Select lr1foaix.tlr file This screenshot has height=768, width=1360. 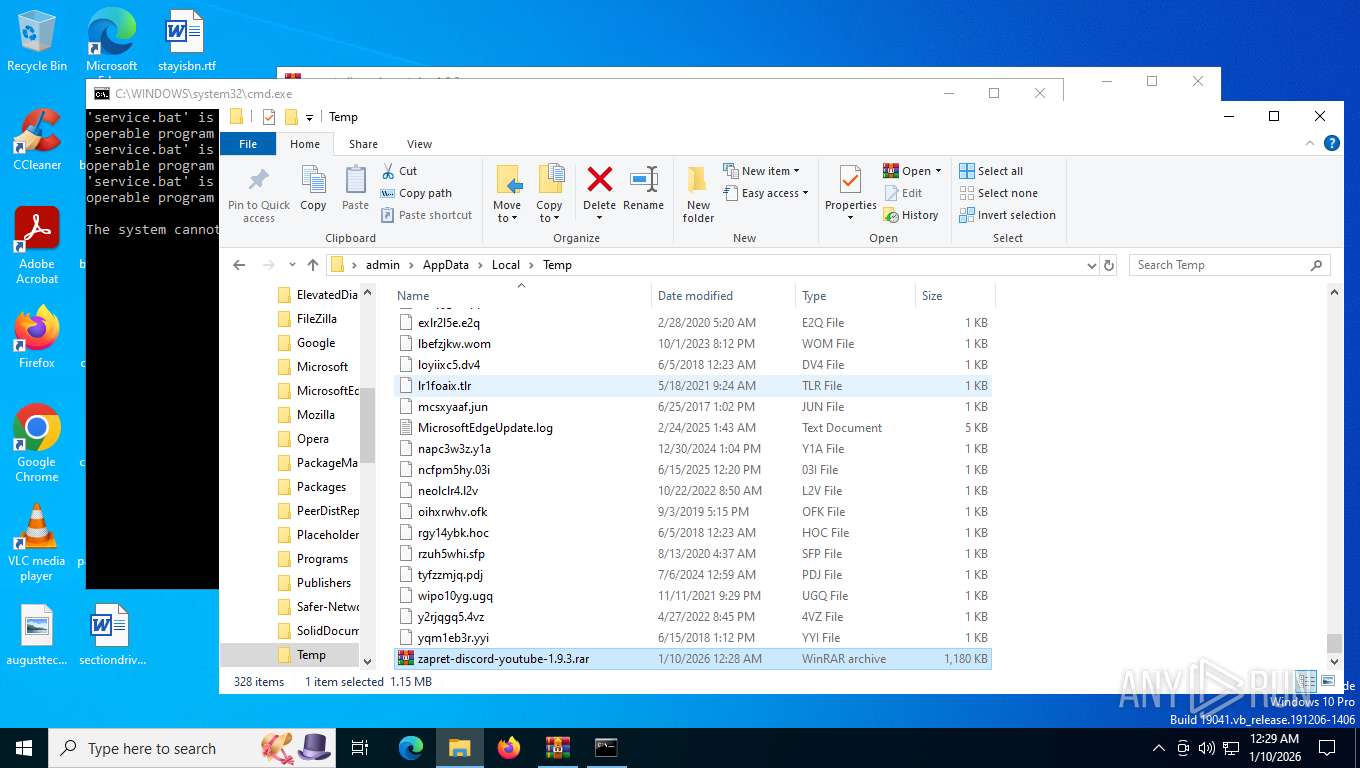(x=692, y=385)
